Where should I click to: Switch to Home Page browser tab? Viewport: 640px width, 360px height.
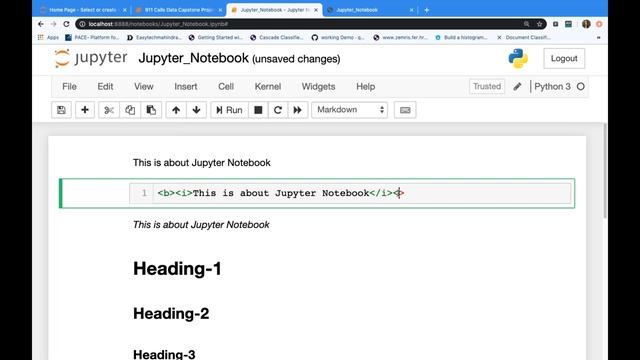(x=83, y=10)
